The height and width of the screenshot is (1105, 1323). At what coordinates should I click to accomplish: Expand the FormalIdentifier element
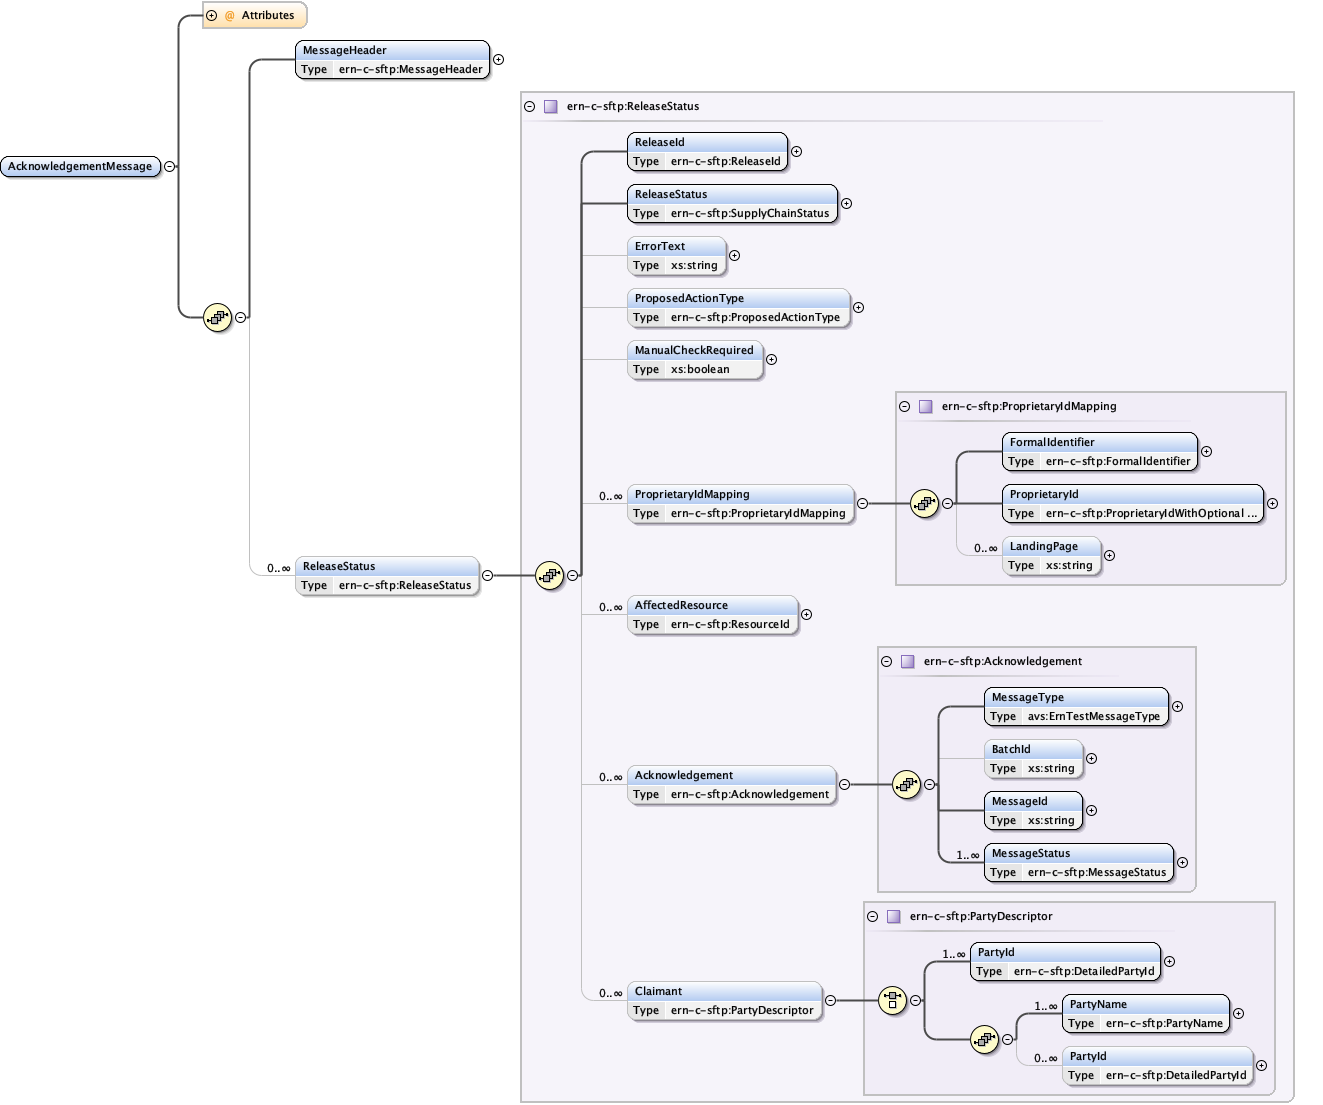pos(1206,452)
